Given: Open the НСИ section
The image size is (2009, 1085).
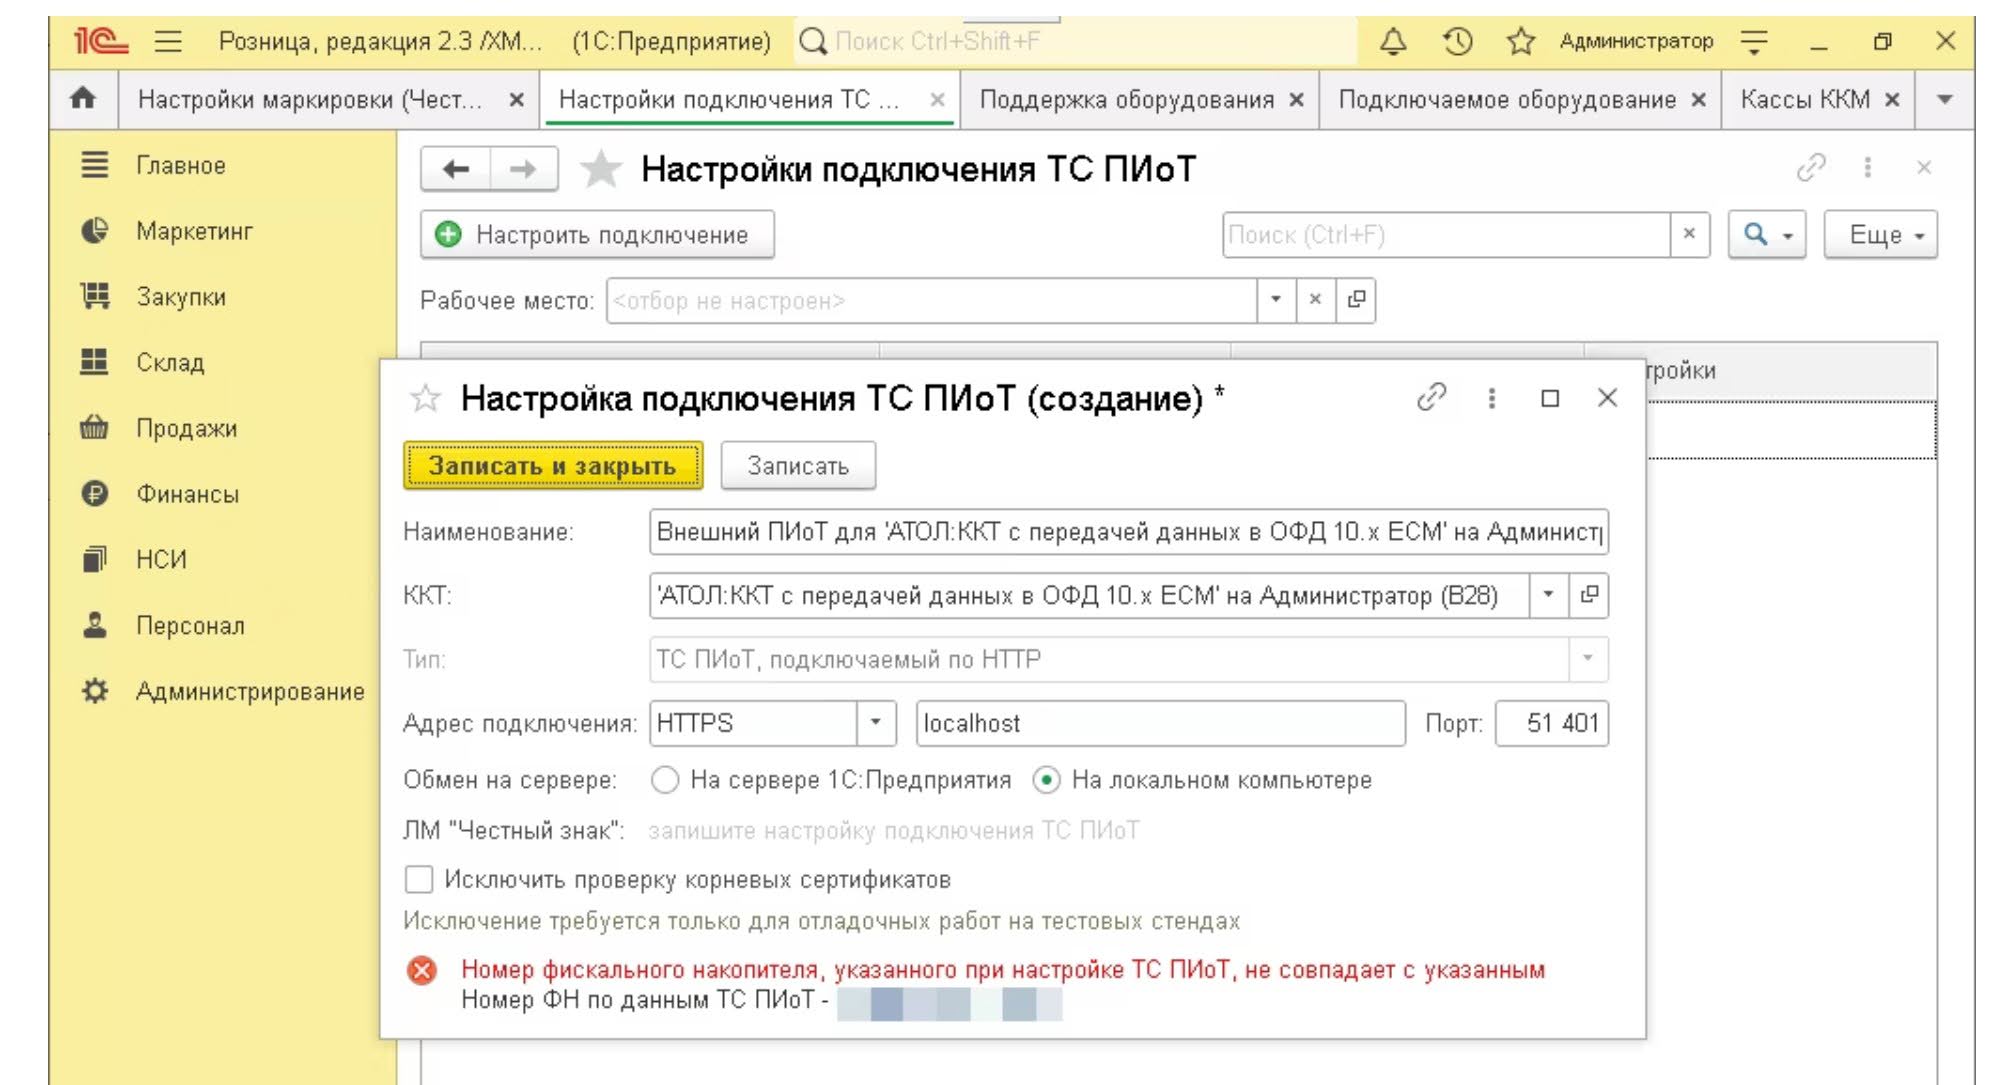Looking at the screenshot, I should (161, 559).
